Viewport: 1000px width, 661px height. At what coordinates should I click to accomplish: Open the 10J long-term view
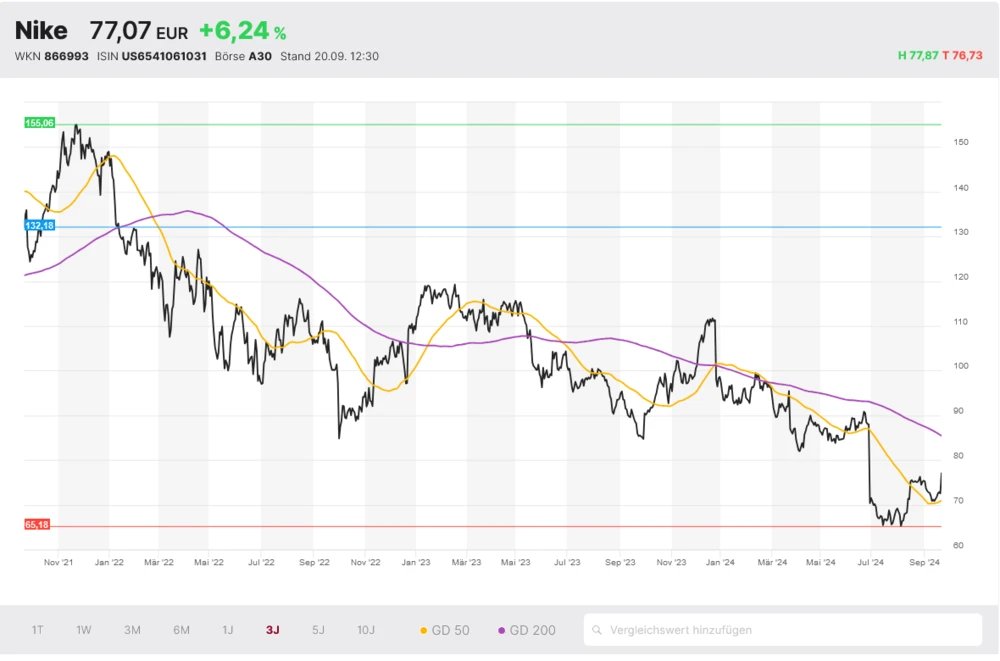coord(366,630)
